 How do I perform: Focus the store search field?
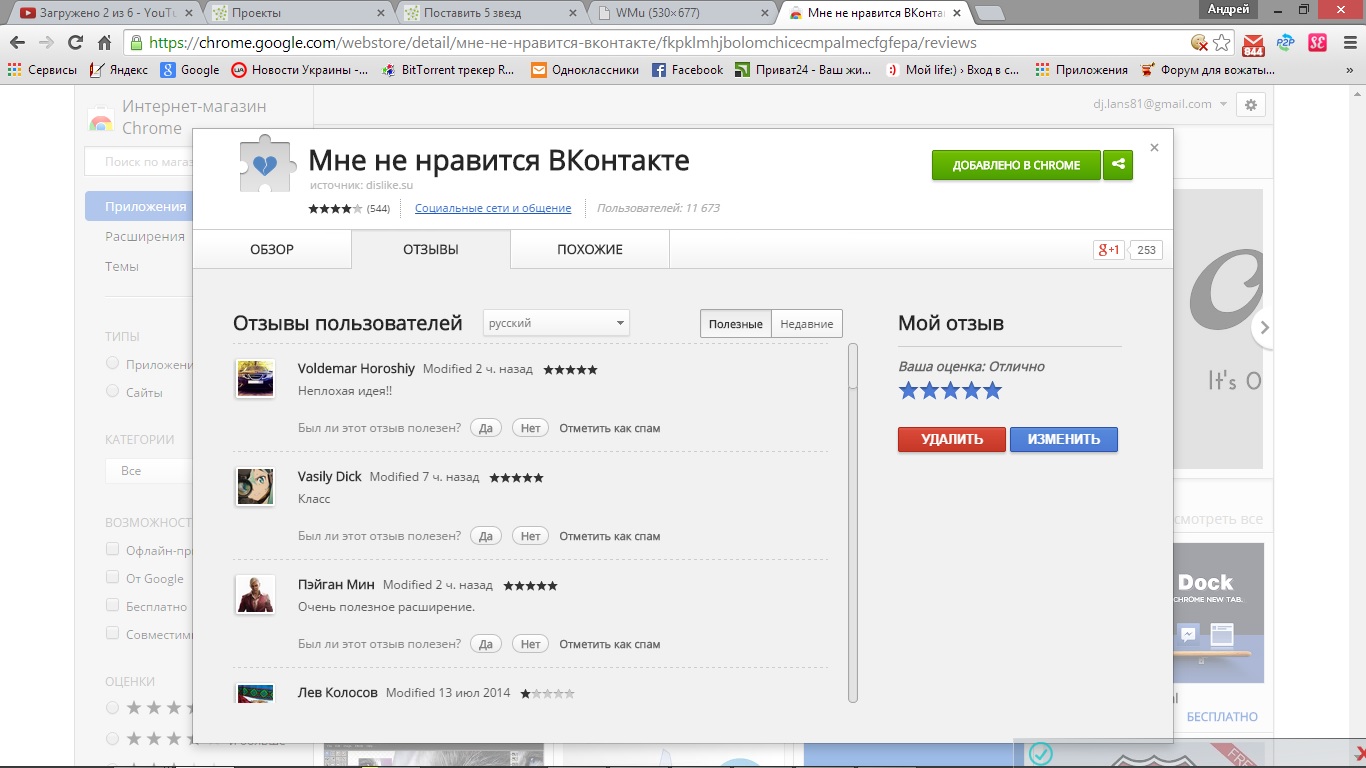click(x=138, y=161)
